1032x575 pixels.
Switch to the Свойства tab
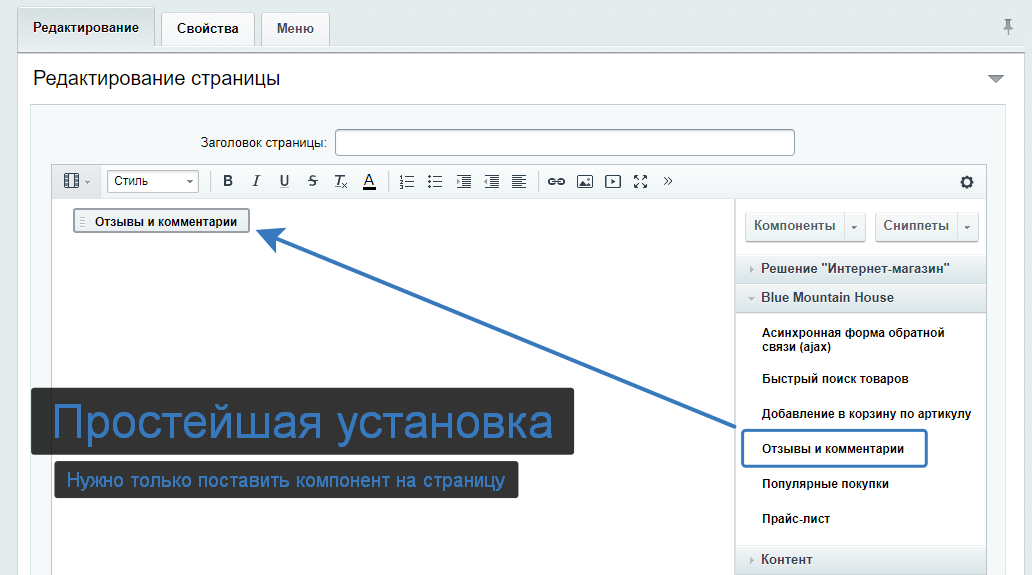click(208, 29)
